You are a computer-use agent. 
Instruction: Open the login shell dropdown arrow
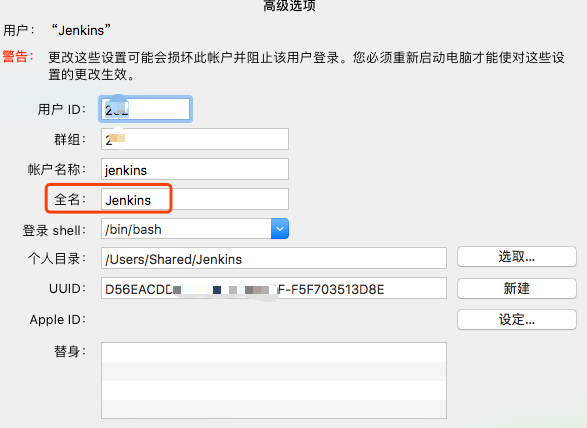click(x=280, y=229)
